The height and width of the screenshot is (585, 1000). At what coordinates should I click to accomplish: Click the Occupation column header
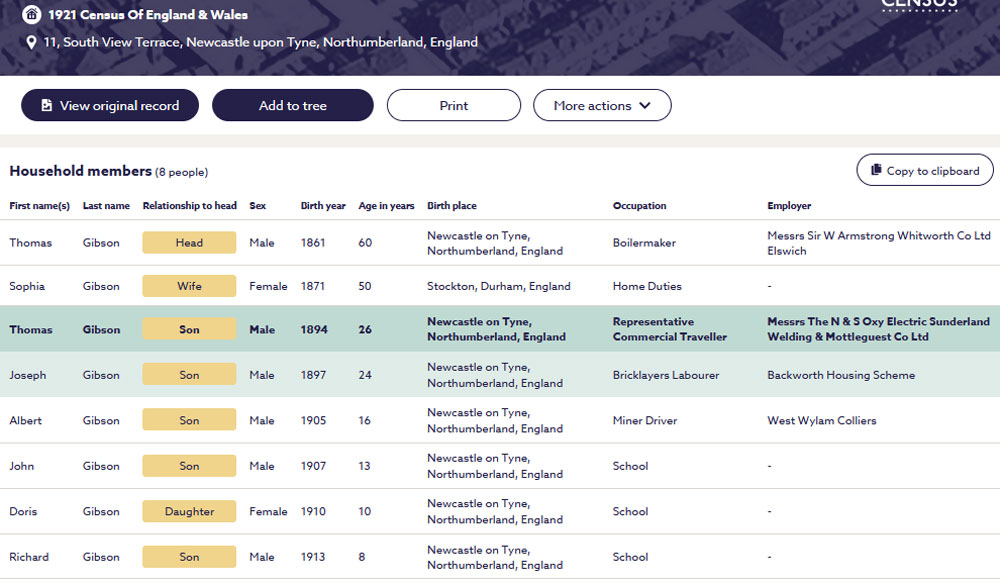pos(639,206)
